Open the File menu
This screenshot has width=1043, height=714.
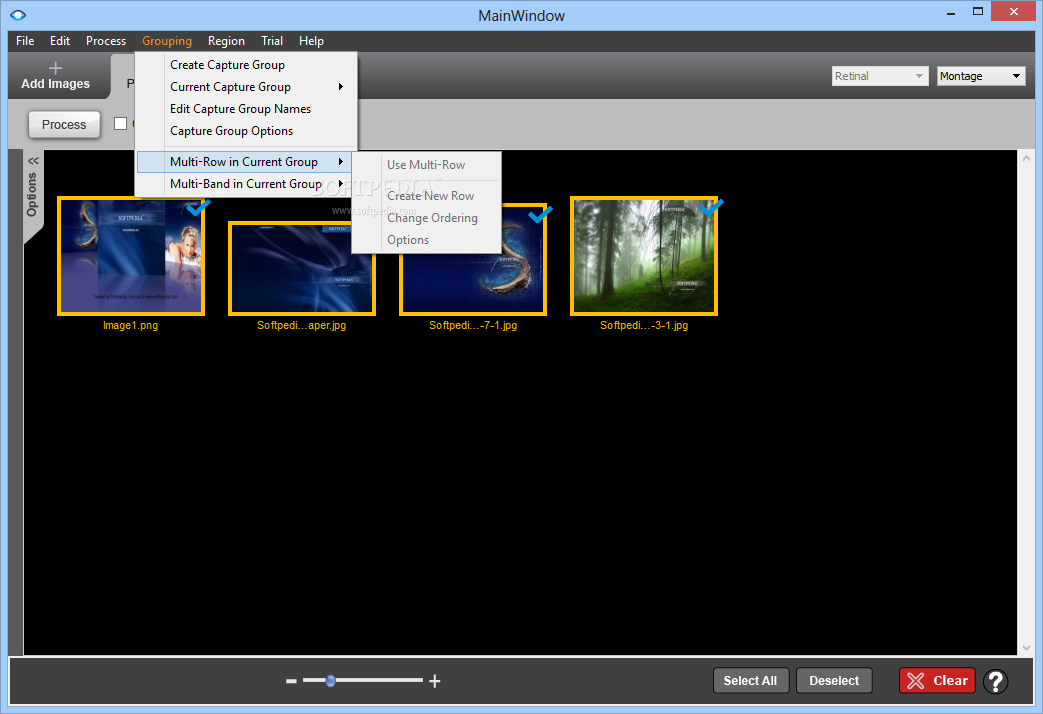tap(25, 41)
